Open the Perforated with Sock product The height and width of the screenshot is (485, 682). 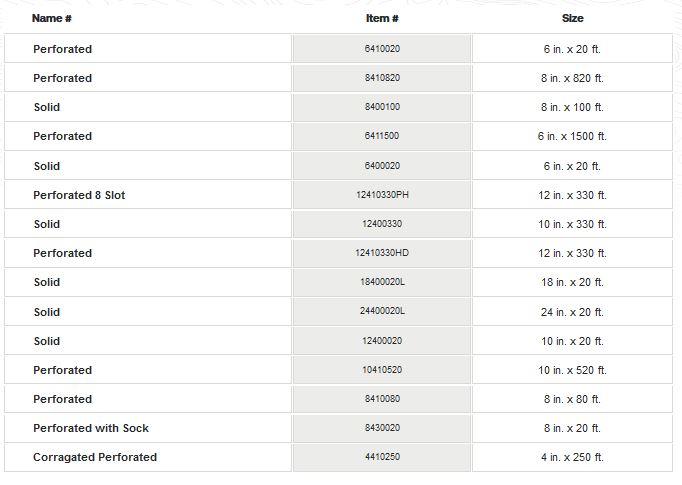pyautogui.click(x=91, y=428)
